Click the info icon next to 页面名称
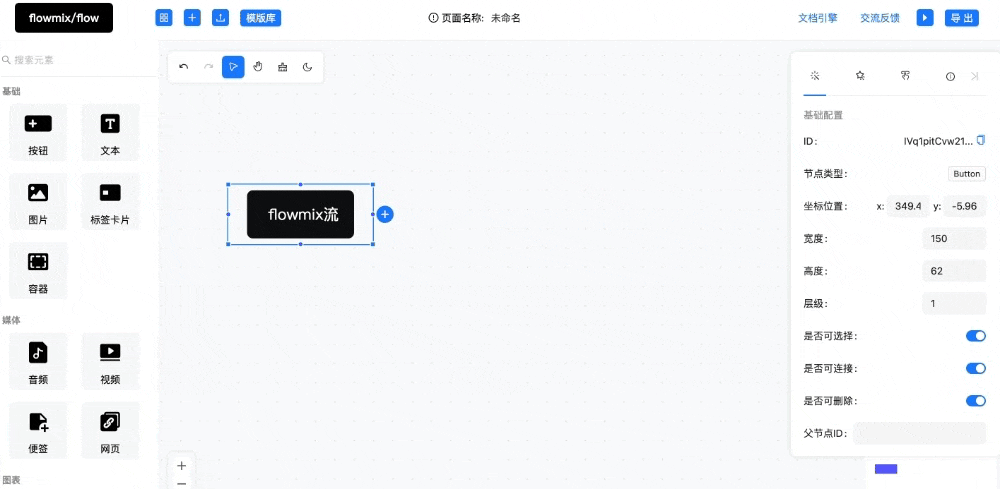 click(x=434, y=18)
